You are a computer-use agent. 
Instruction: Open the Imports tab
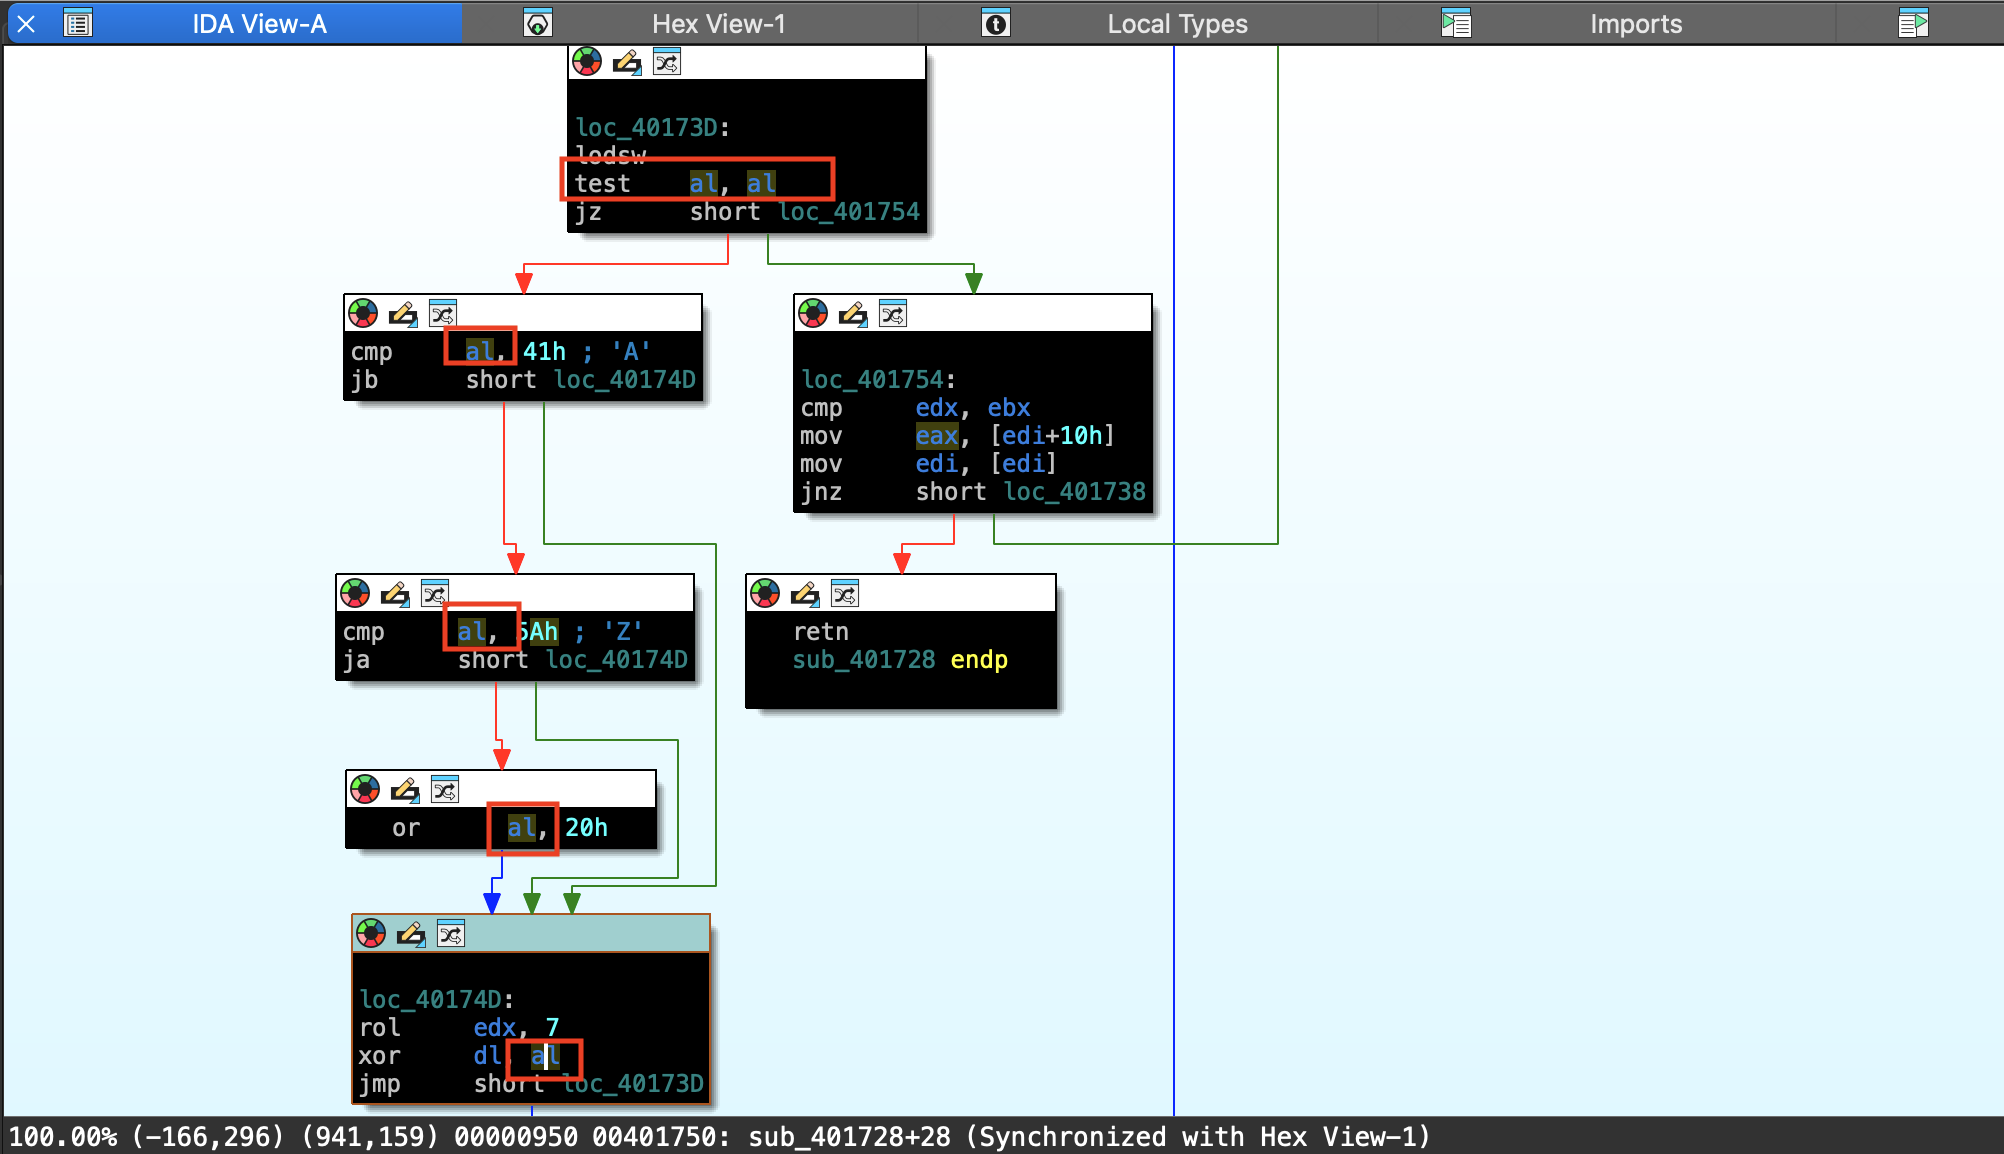click(1636, 24)
